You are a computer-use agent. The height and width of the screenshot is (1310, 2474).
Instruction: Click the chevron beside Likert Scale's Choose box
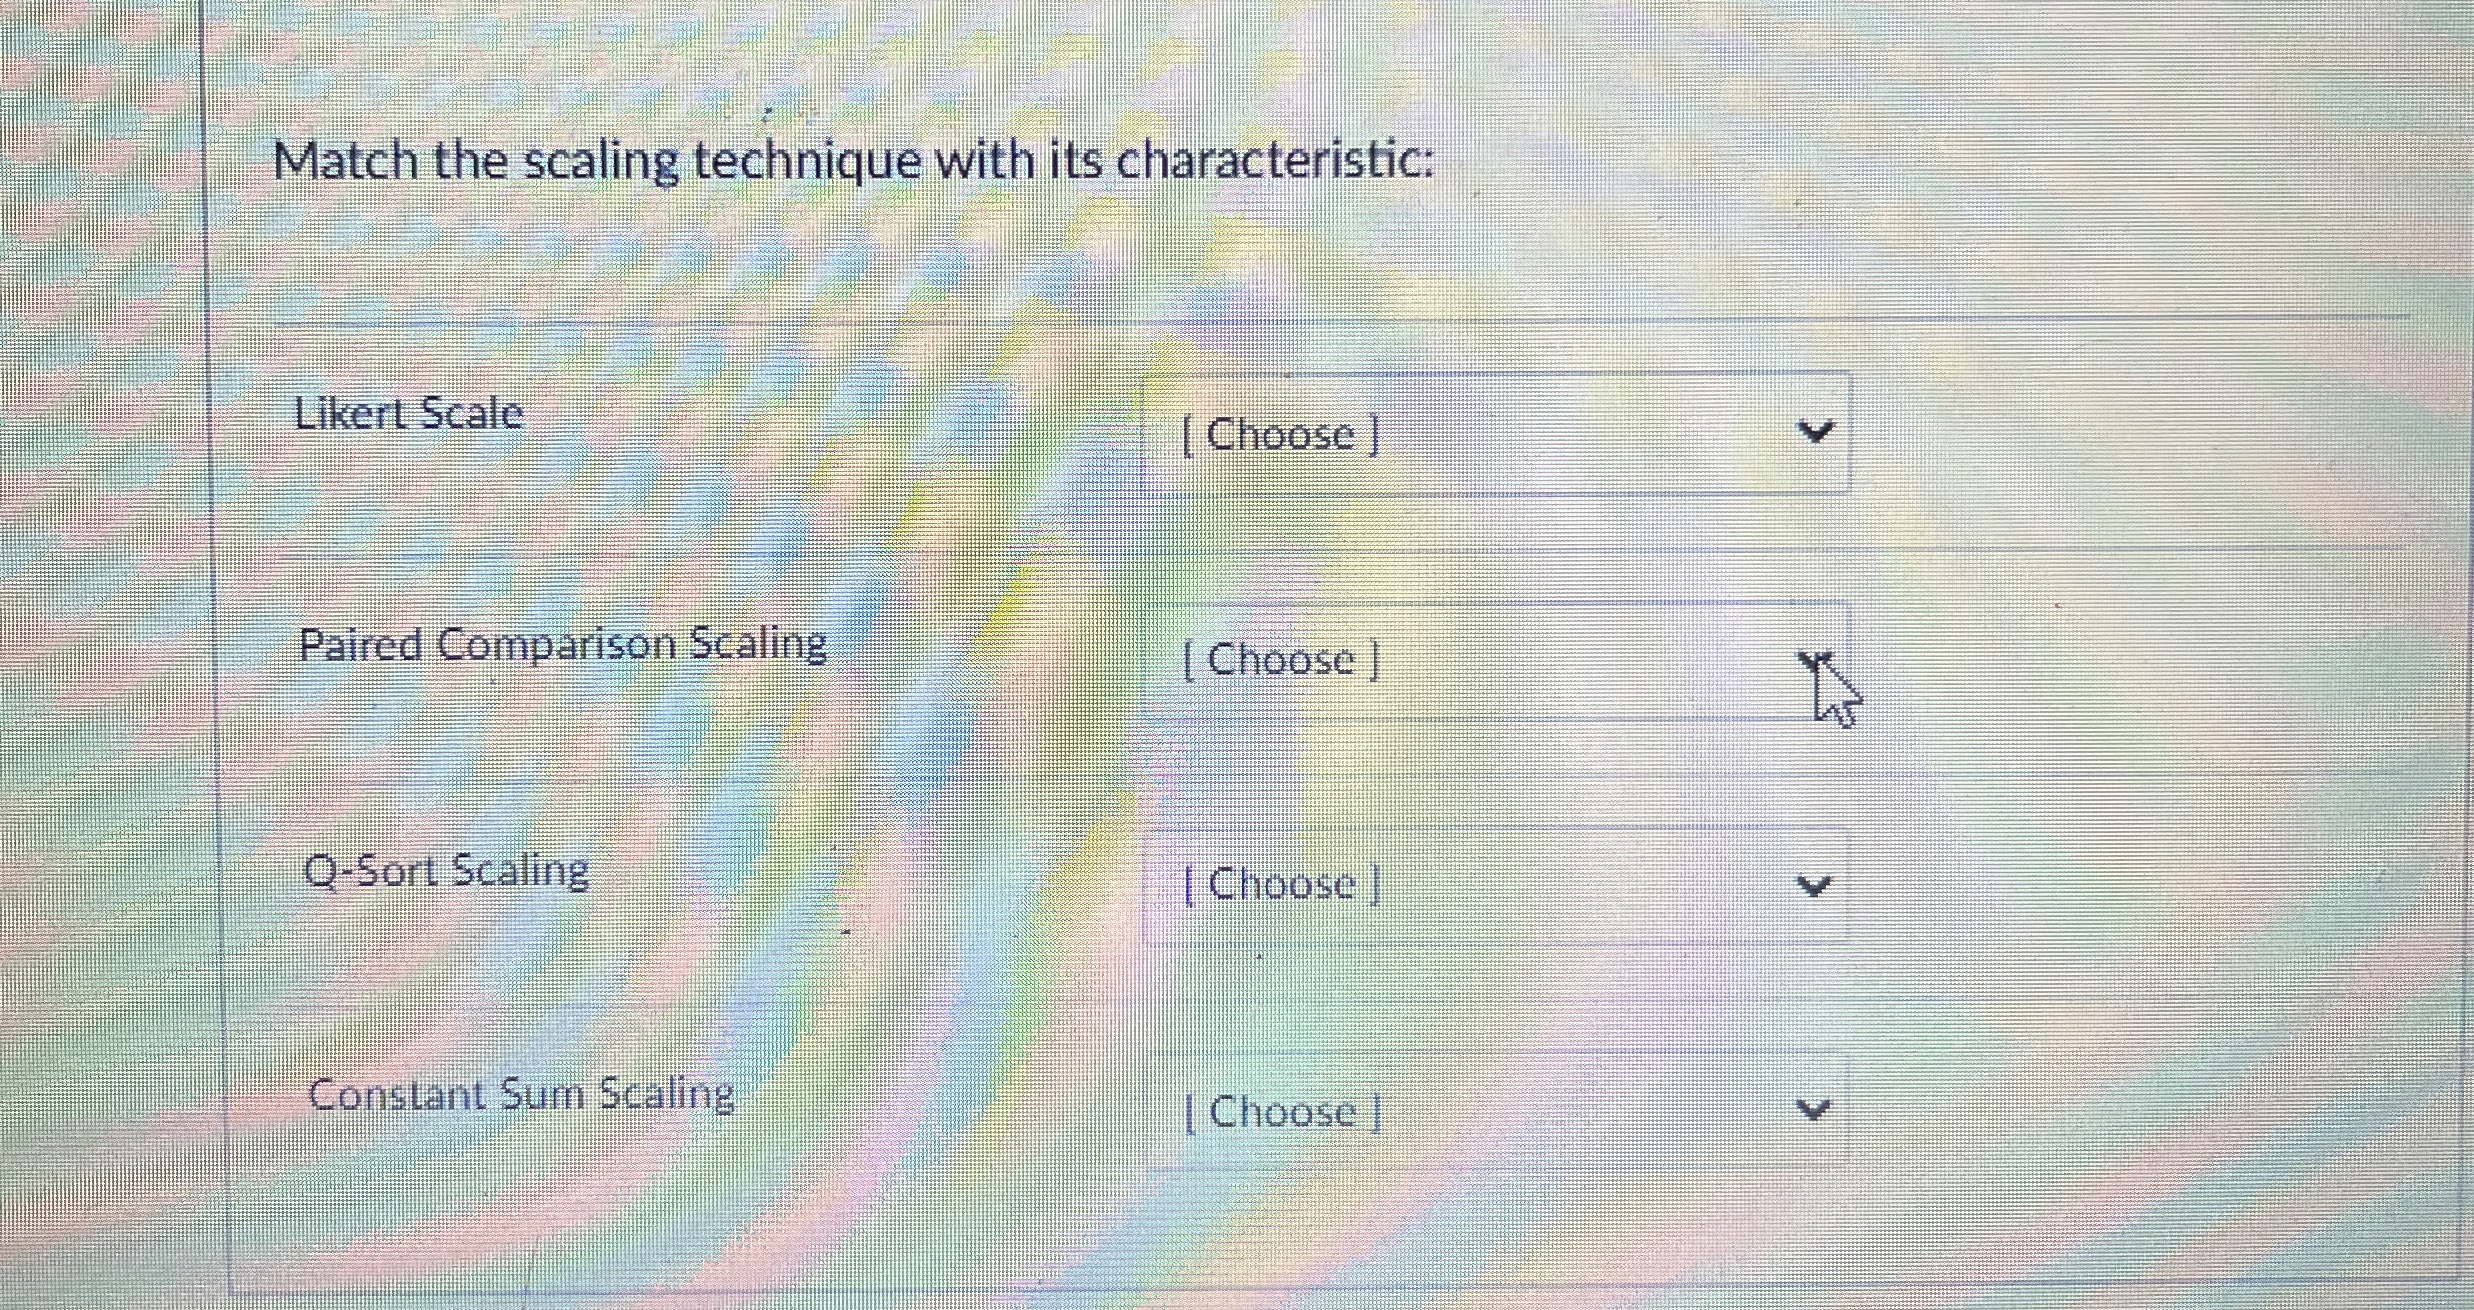point(1817,432)
